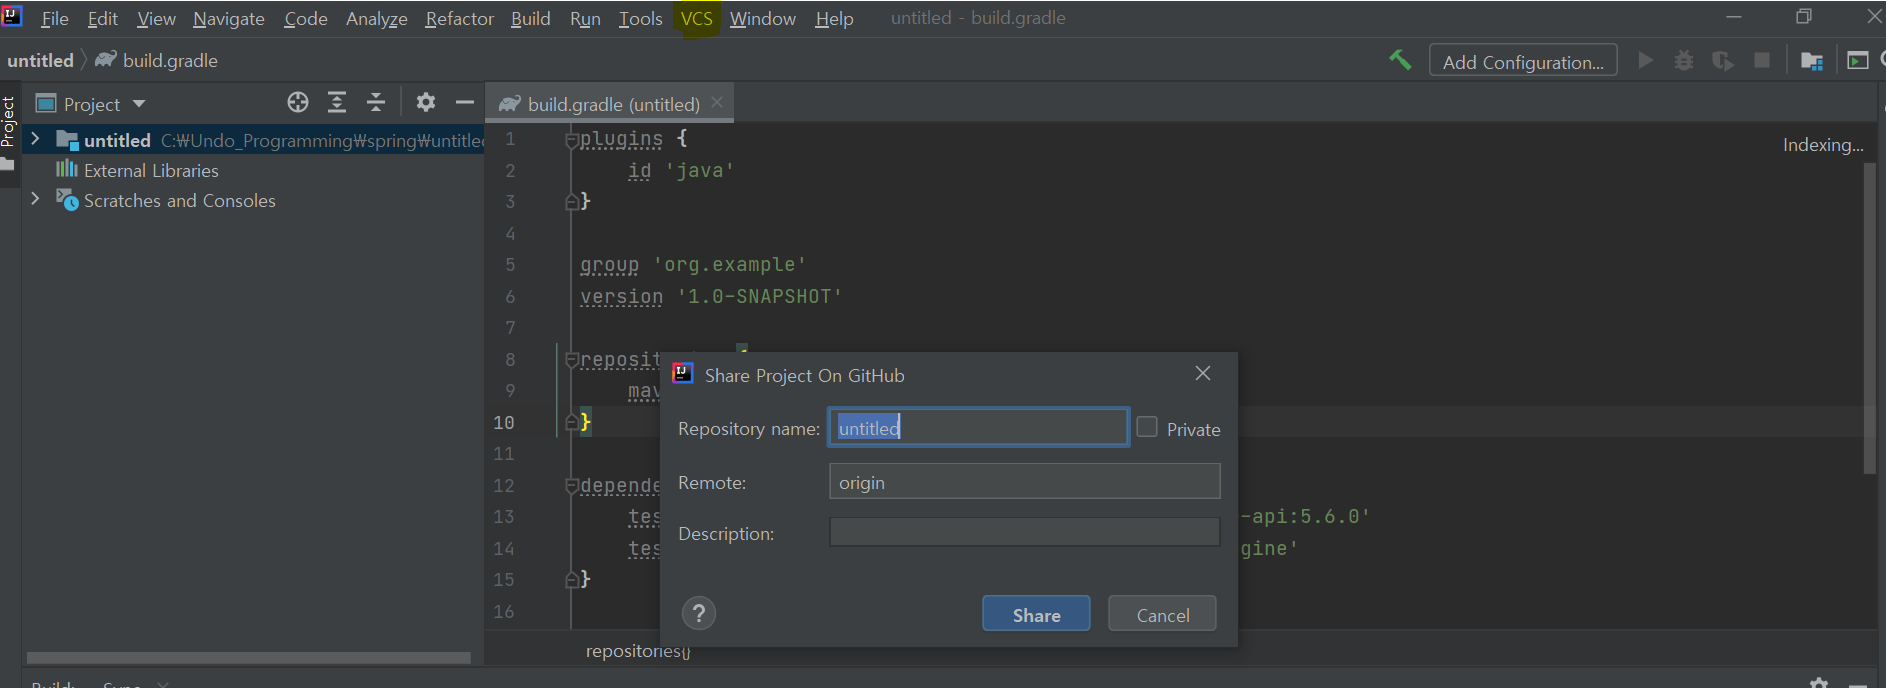
Task: Click Run with Coverage icon
Action: (x=1723, y=61)
